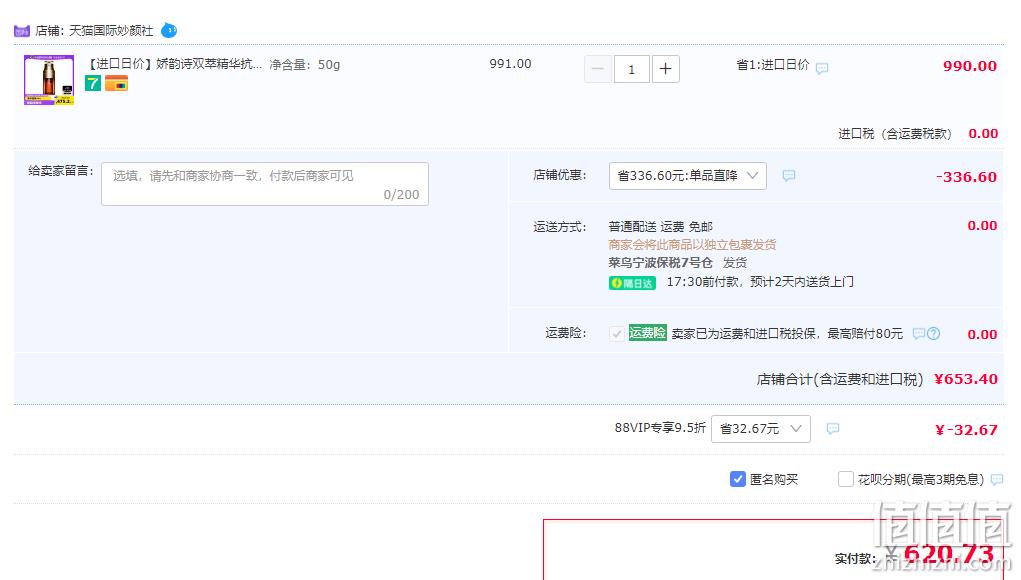Click the 给卖家留言 message text box
Screen dimensions: 1021x580
[x=265, y=184]
